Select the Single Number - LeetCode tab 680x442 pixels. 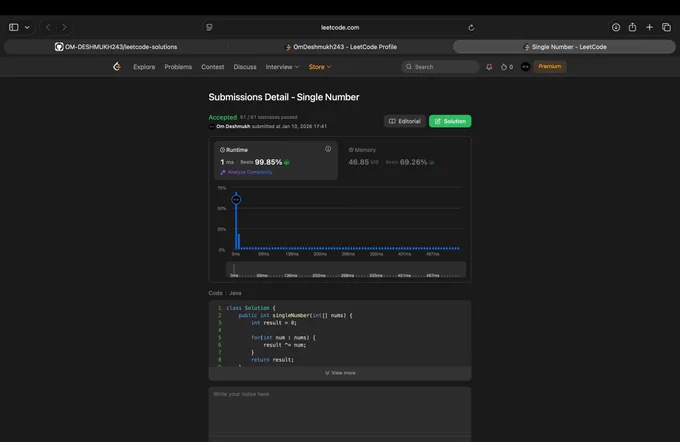[564, 47]
